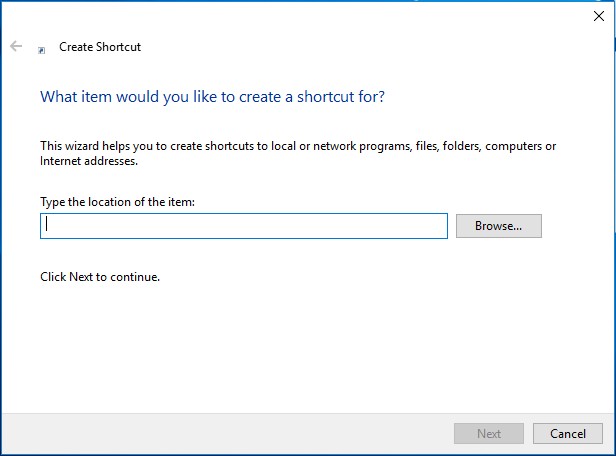Screen dimensions: 616x456
Task: Open the Browse dialog for items
Action: pos(498,226)
